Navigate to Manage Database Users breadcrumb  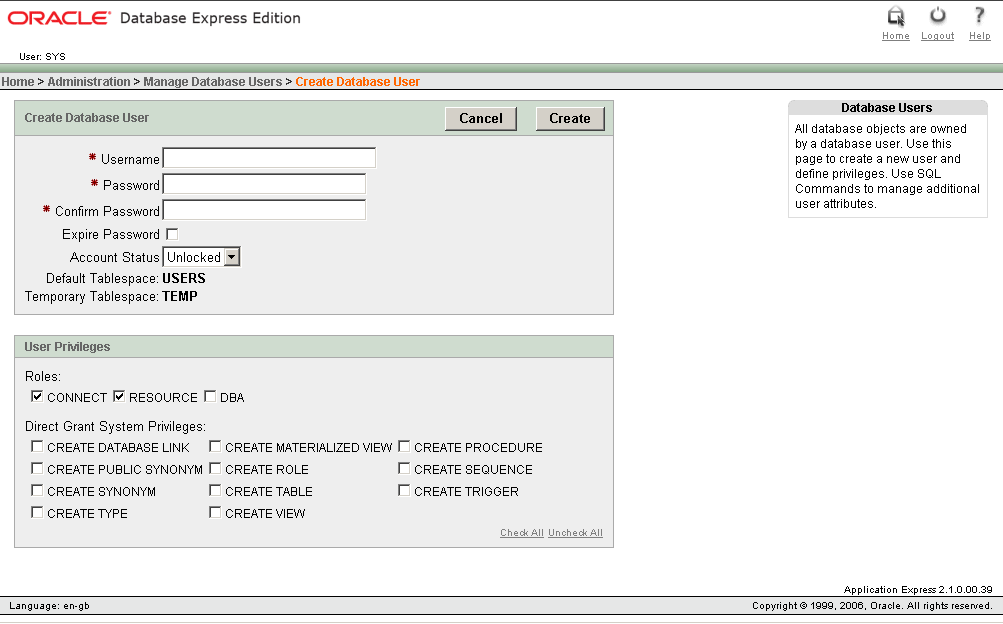tap(212, 82)
